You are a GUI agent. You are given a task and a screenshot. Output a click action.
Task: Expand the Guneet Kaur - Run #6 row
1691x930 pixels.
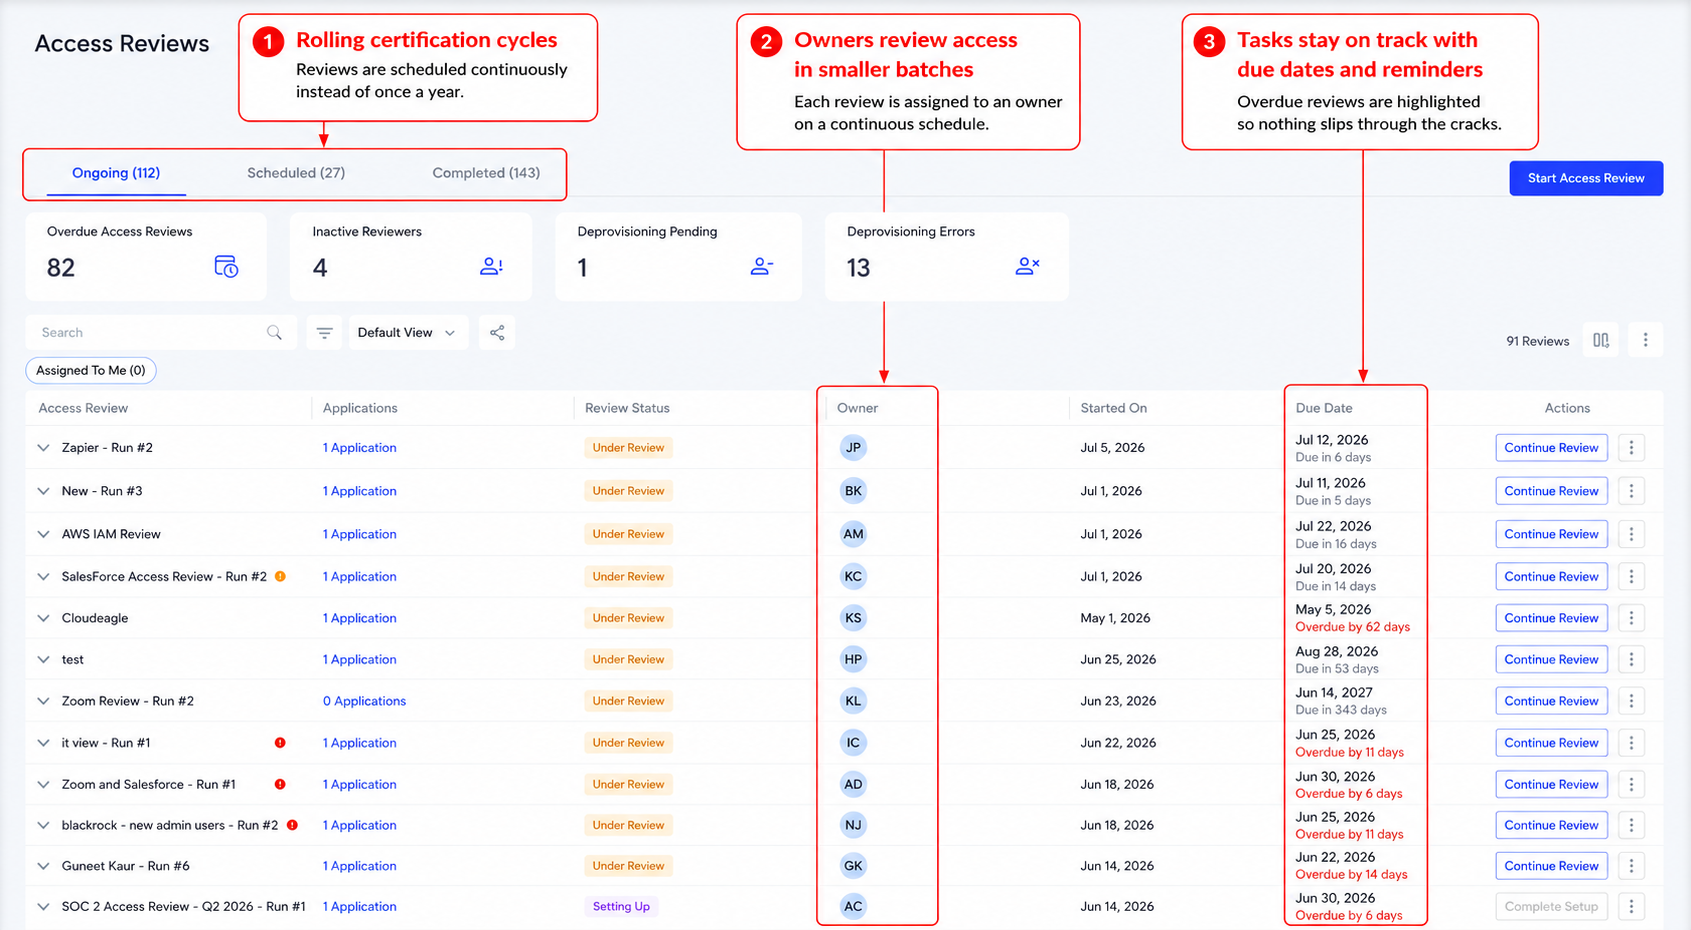pos(43,866)
